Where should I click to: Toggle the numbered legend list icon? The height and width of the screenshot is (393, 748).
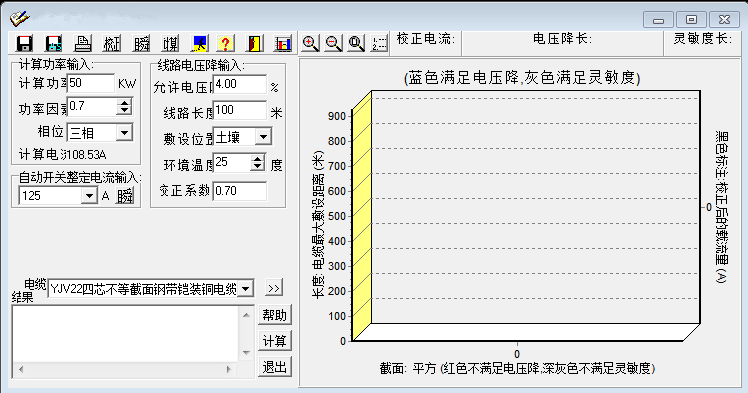tap(379, 43)
